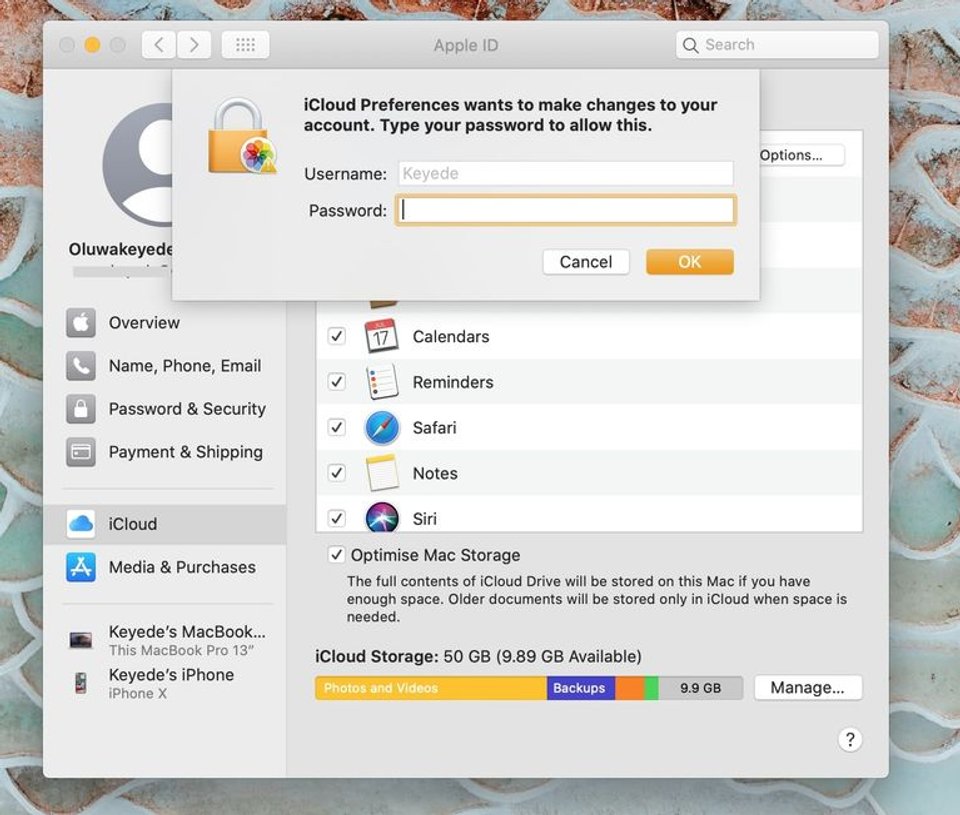Image resolution: width=960 pixels, height=815 pixels.
Task: Open Password & Security section
Action: [x=165, y=409]
